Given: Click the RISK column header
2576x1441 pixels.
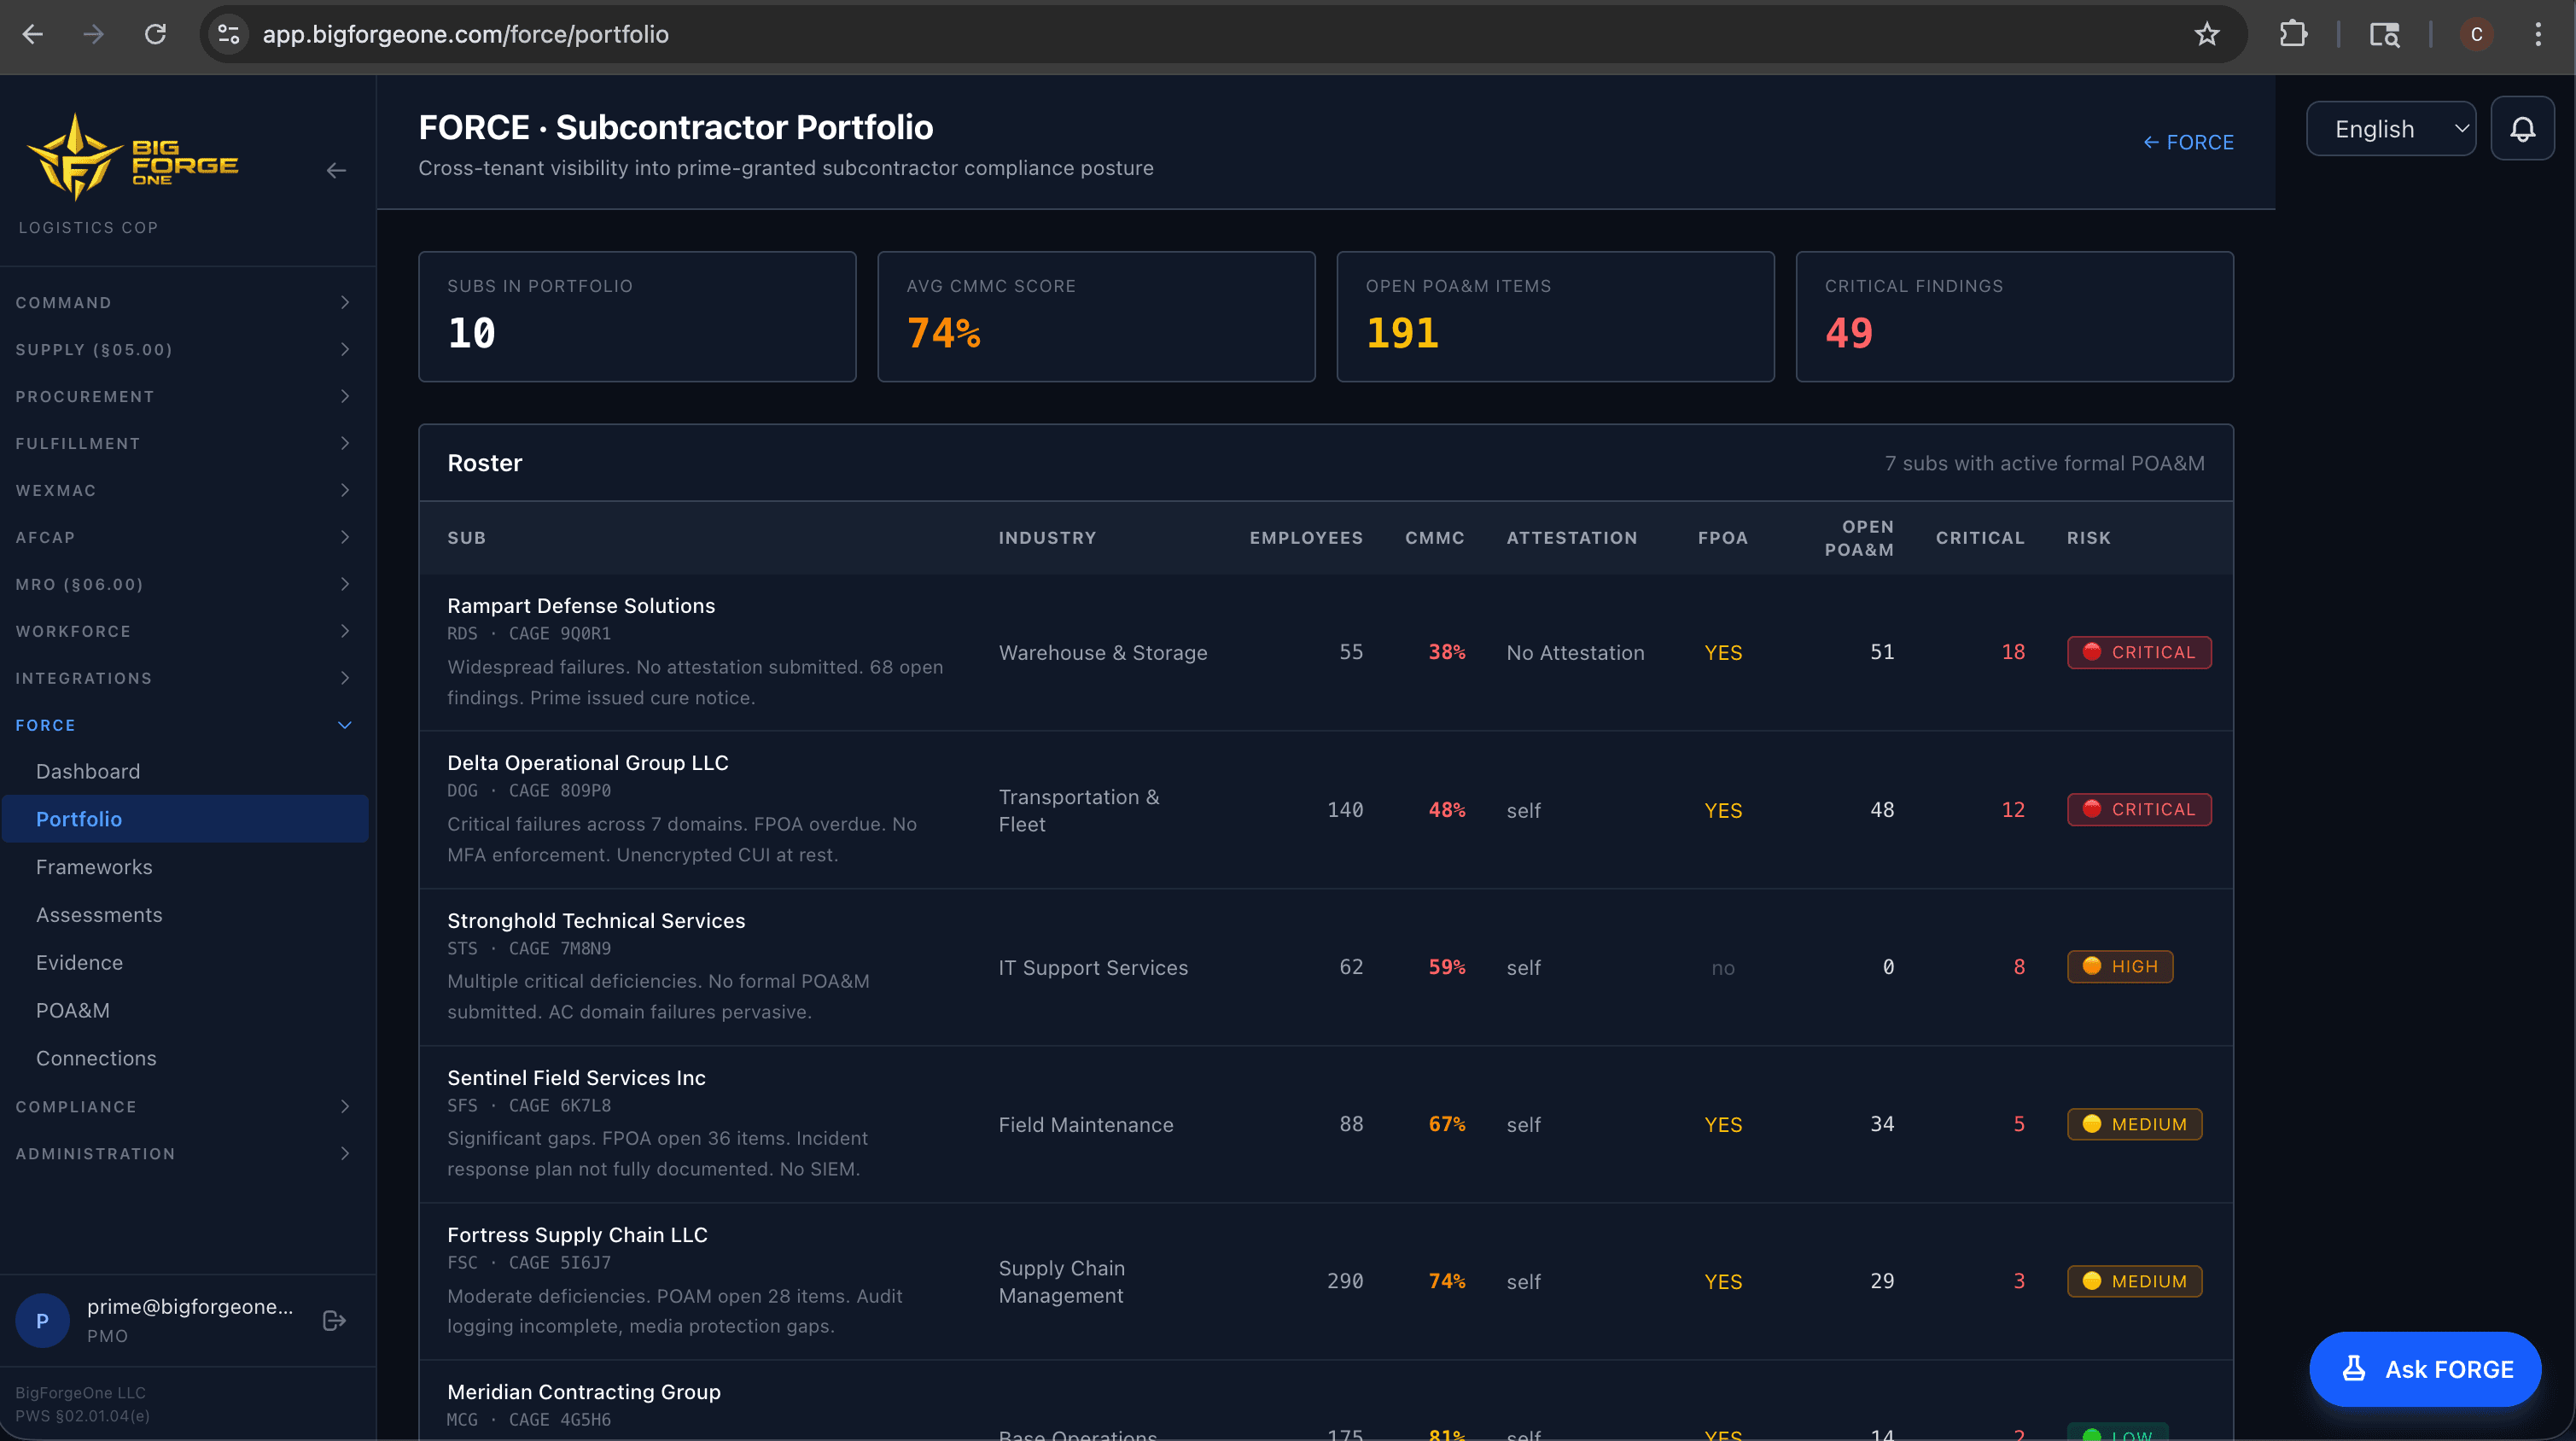Looking at the screenshot, I should click(x=2089, y=538).
